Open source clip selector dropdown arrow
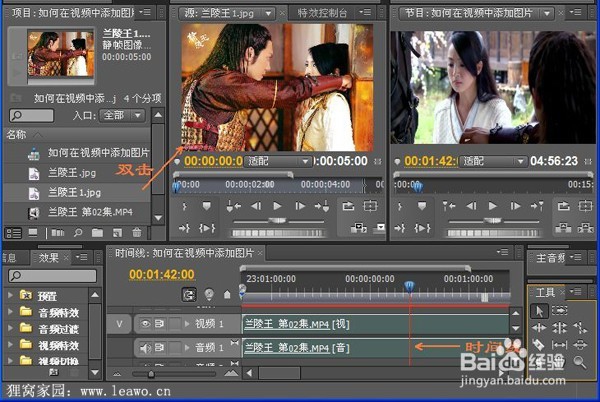The width and height of the screenshot is (600, 402). coord(269,14)
